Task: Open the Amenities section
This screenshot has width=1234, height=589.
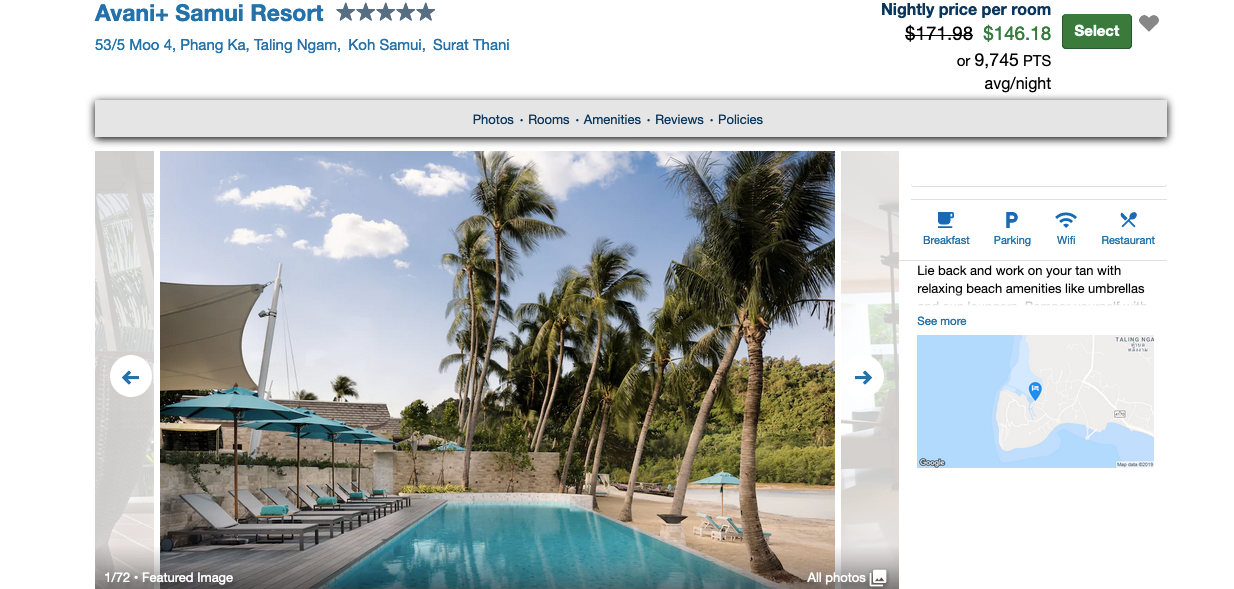Action: pyautogui.click(x=612, y=119)
